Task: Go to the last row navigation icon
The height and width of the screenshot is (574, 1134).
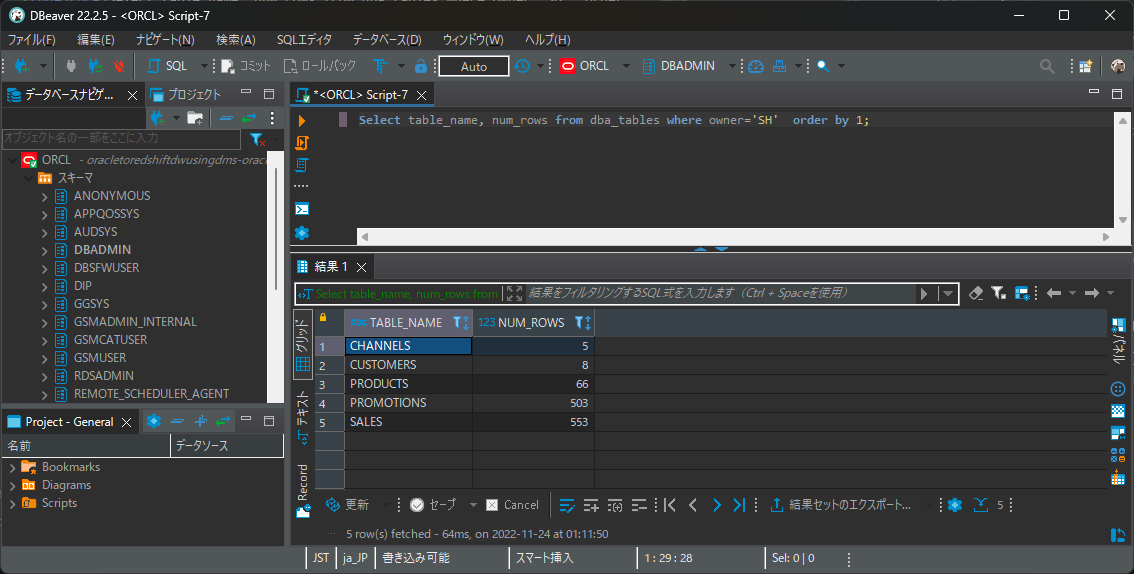Action: 739,505
